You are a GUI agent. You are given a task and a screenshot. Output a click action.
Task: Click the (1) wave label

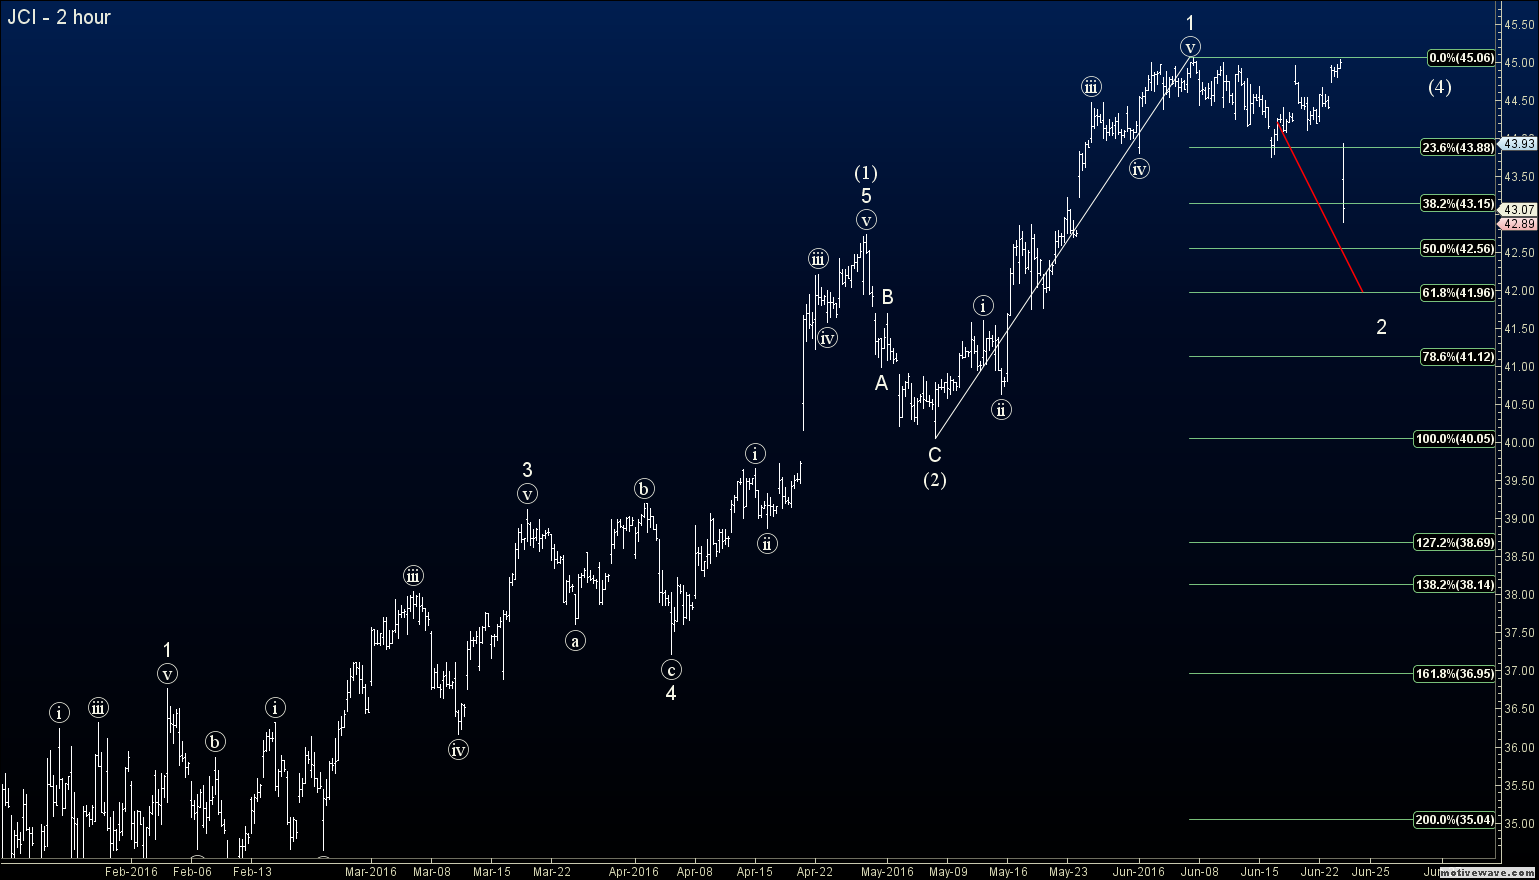[866, 173]
